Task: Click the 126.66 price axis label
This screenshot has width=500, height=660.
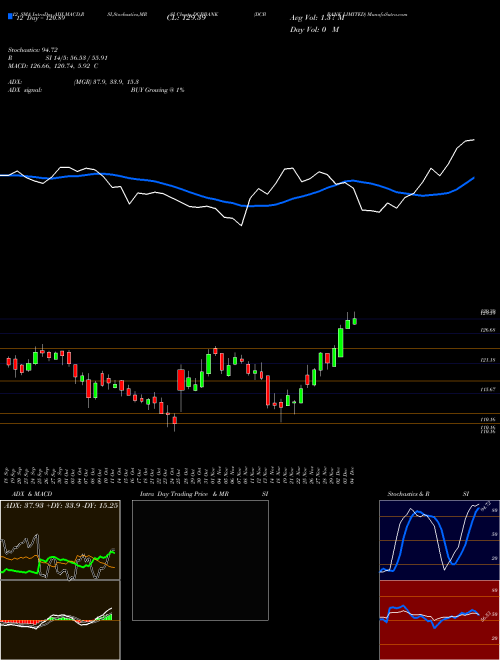Action: (488, 330)
